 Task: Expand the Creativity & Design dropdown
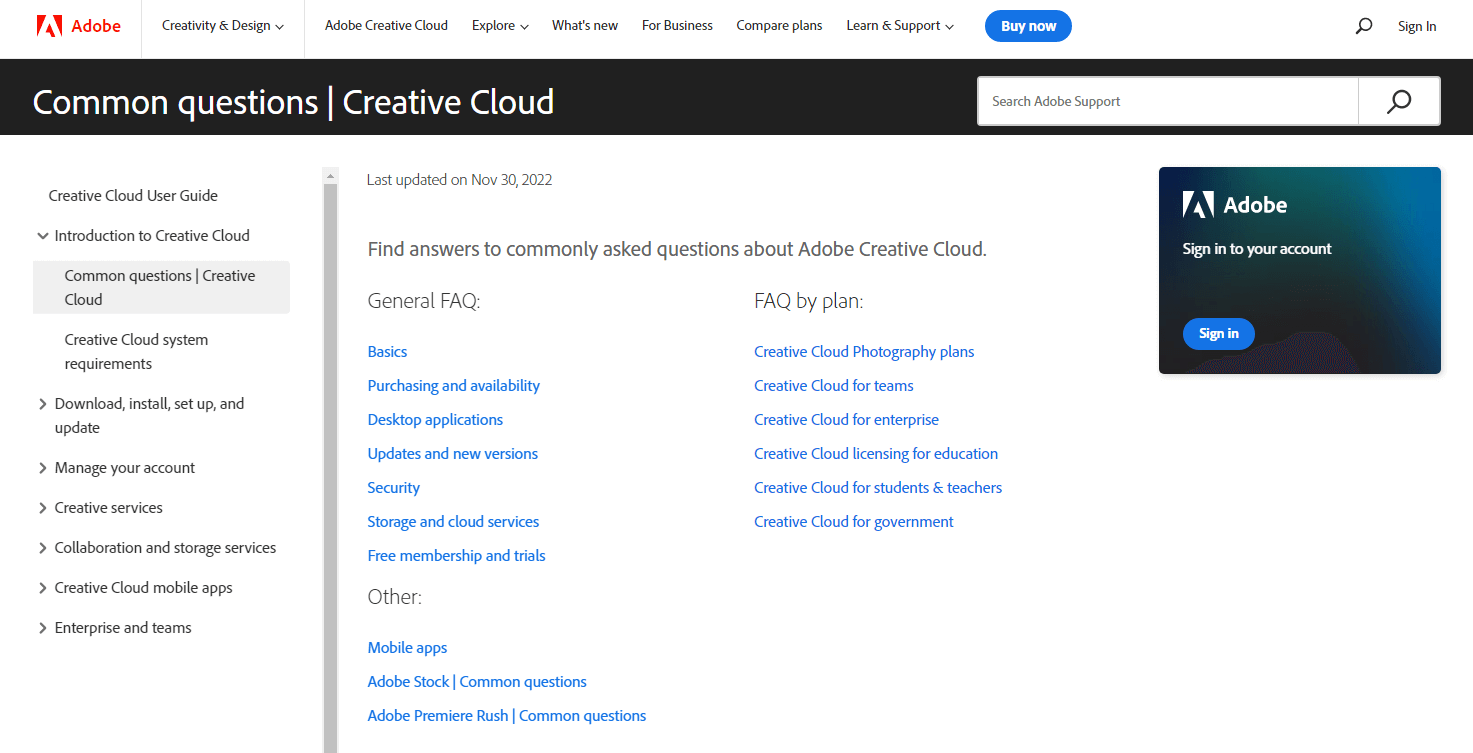pos(222,26)
